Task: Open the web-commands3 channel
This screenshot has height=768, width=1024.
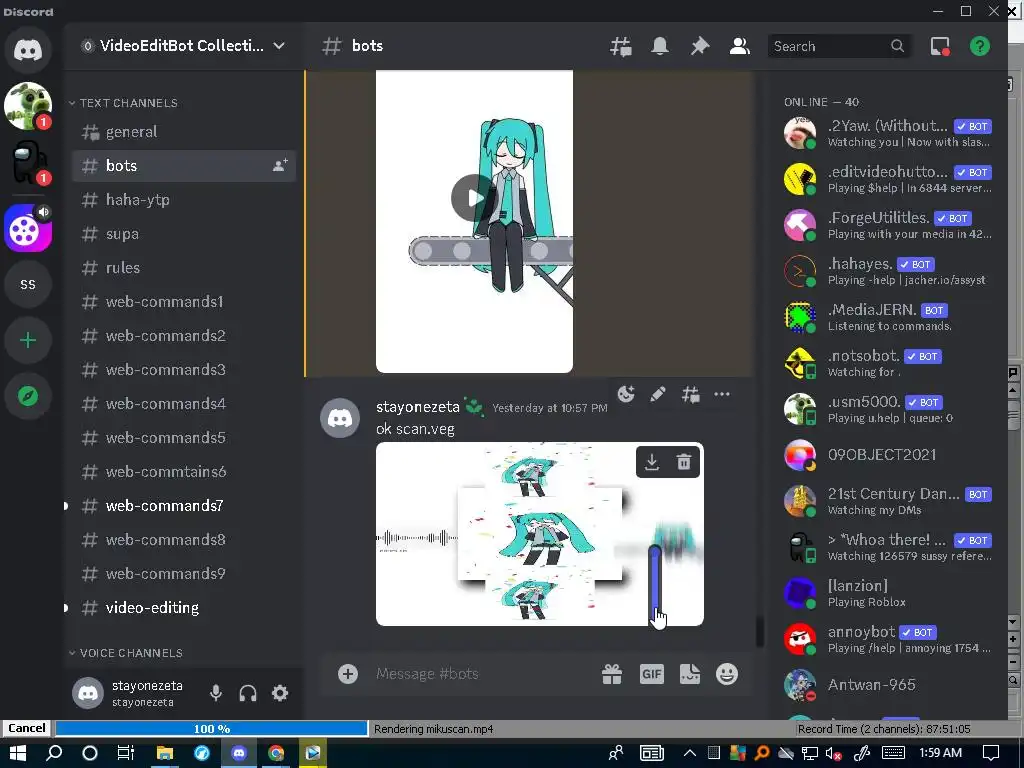Action: click(x=184, y=370)
